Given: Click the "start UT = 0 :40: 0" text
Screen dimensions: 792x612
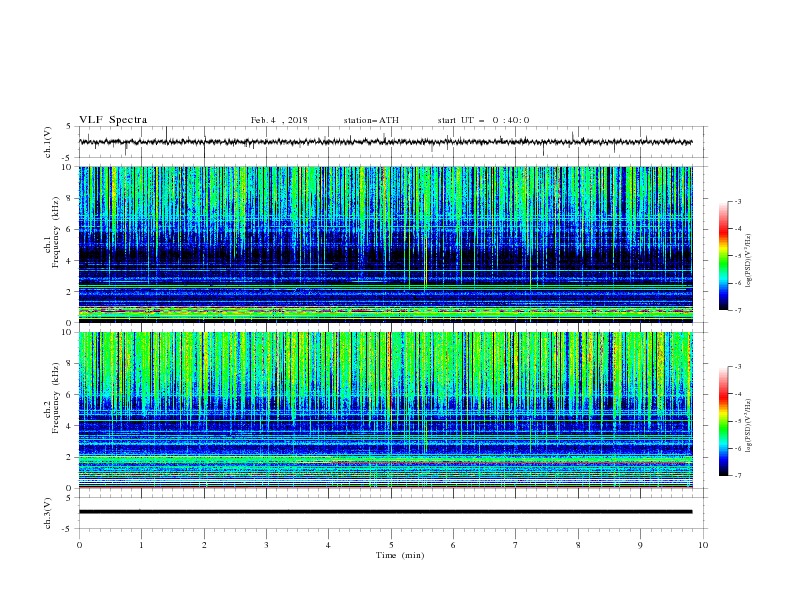Looking at the screenshot, I should 483,120.
